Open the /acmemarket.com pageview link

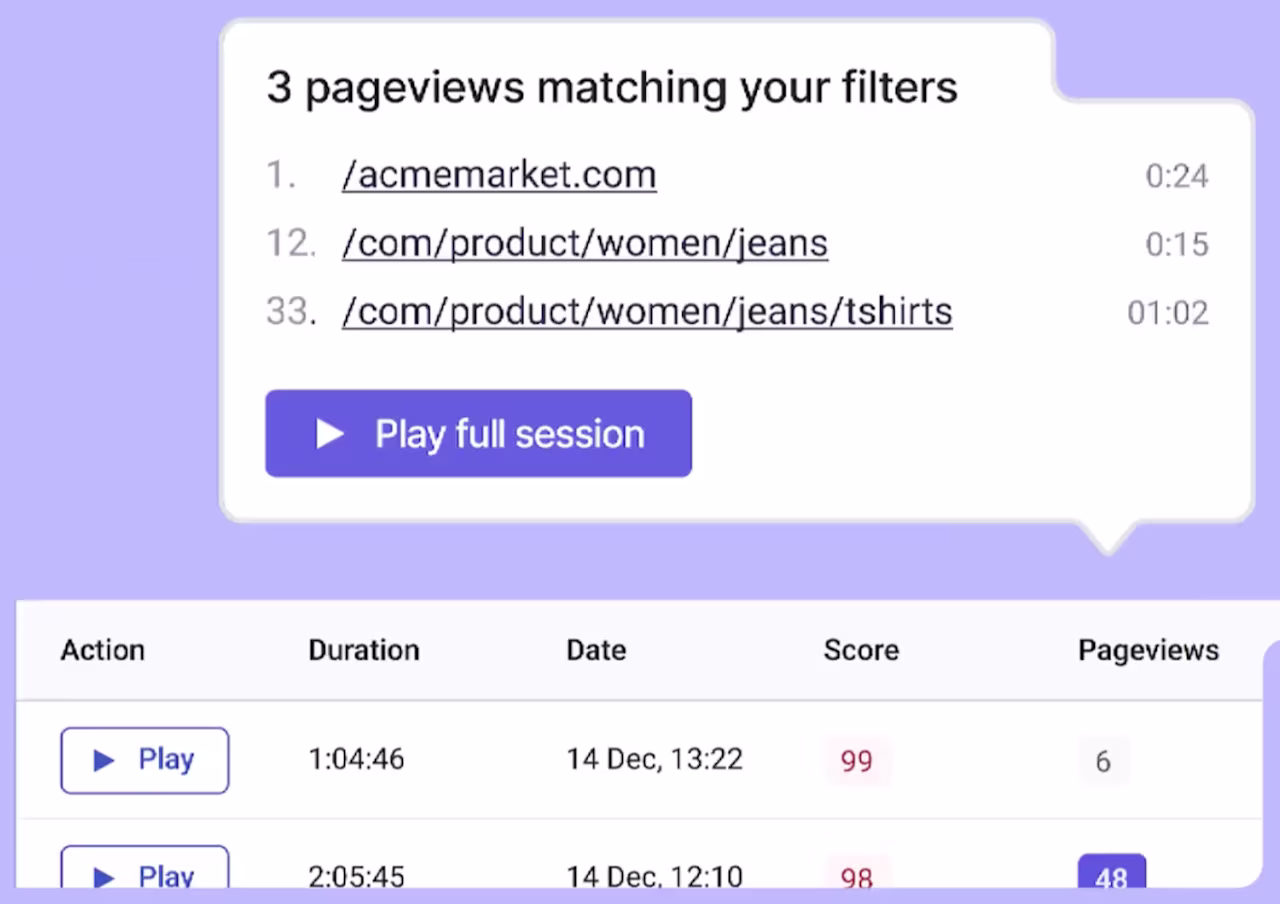click(499, 175)
